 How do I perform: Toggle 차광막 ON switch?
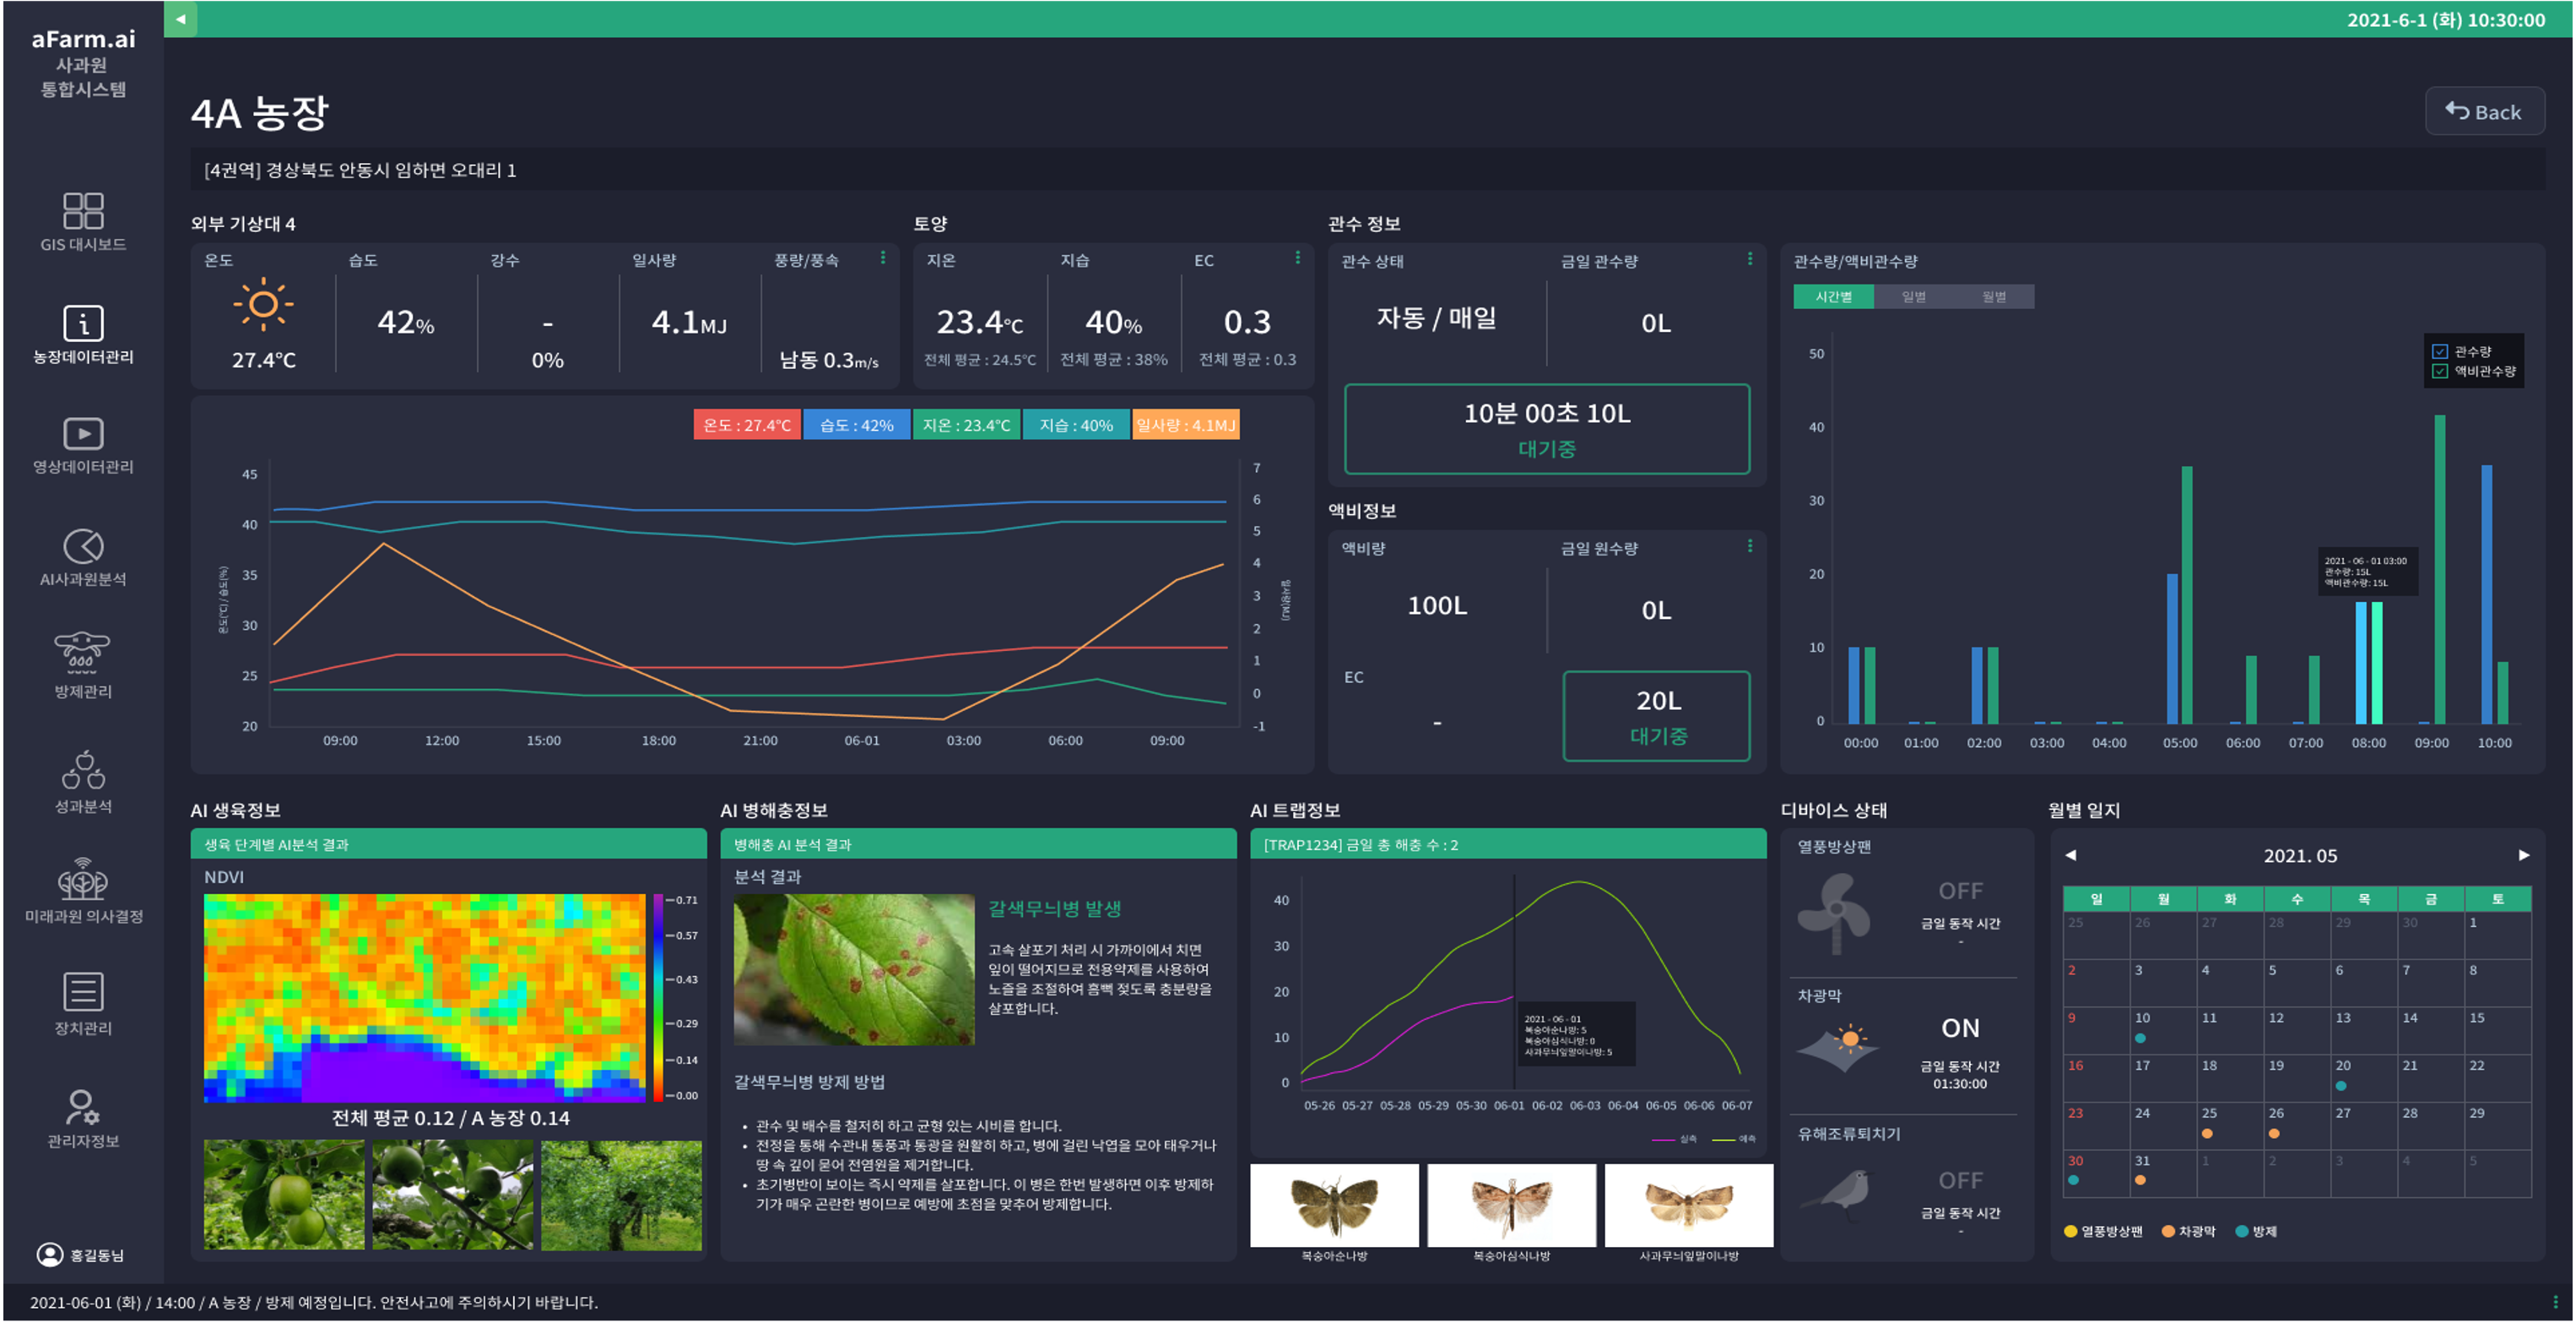pyautogui.click(x=1959, y=1028)
